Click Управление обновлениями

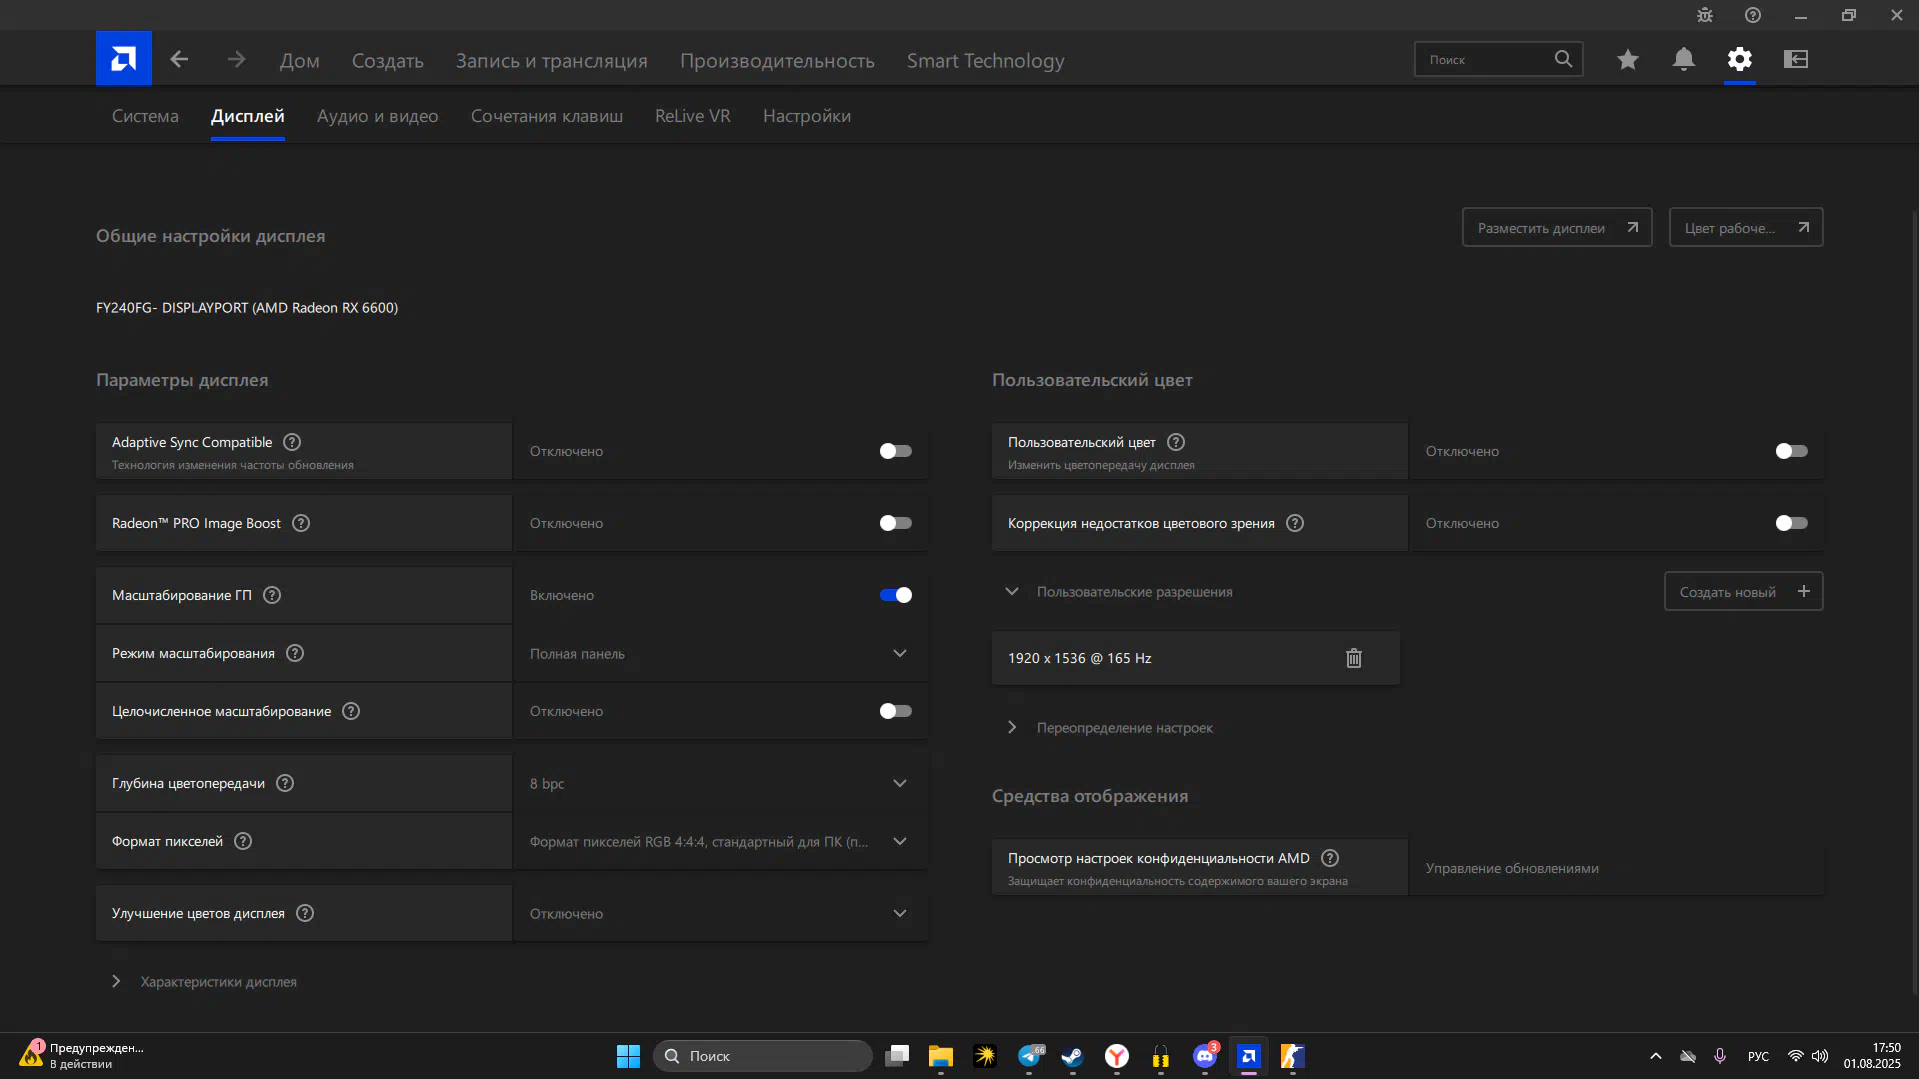1512,868
